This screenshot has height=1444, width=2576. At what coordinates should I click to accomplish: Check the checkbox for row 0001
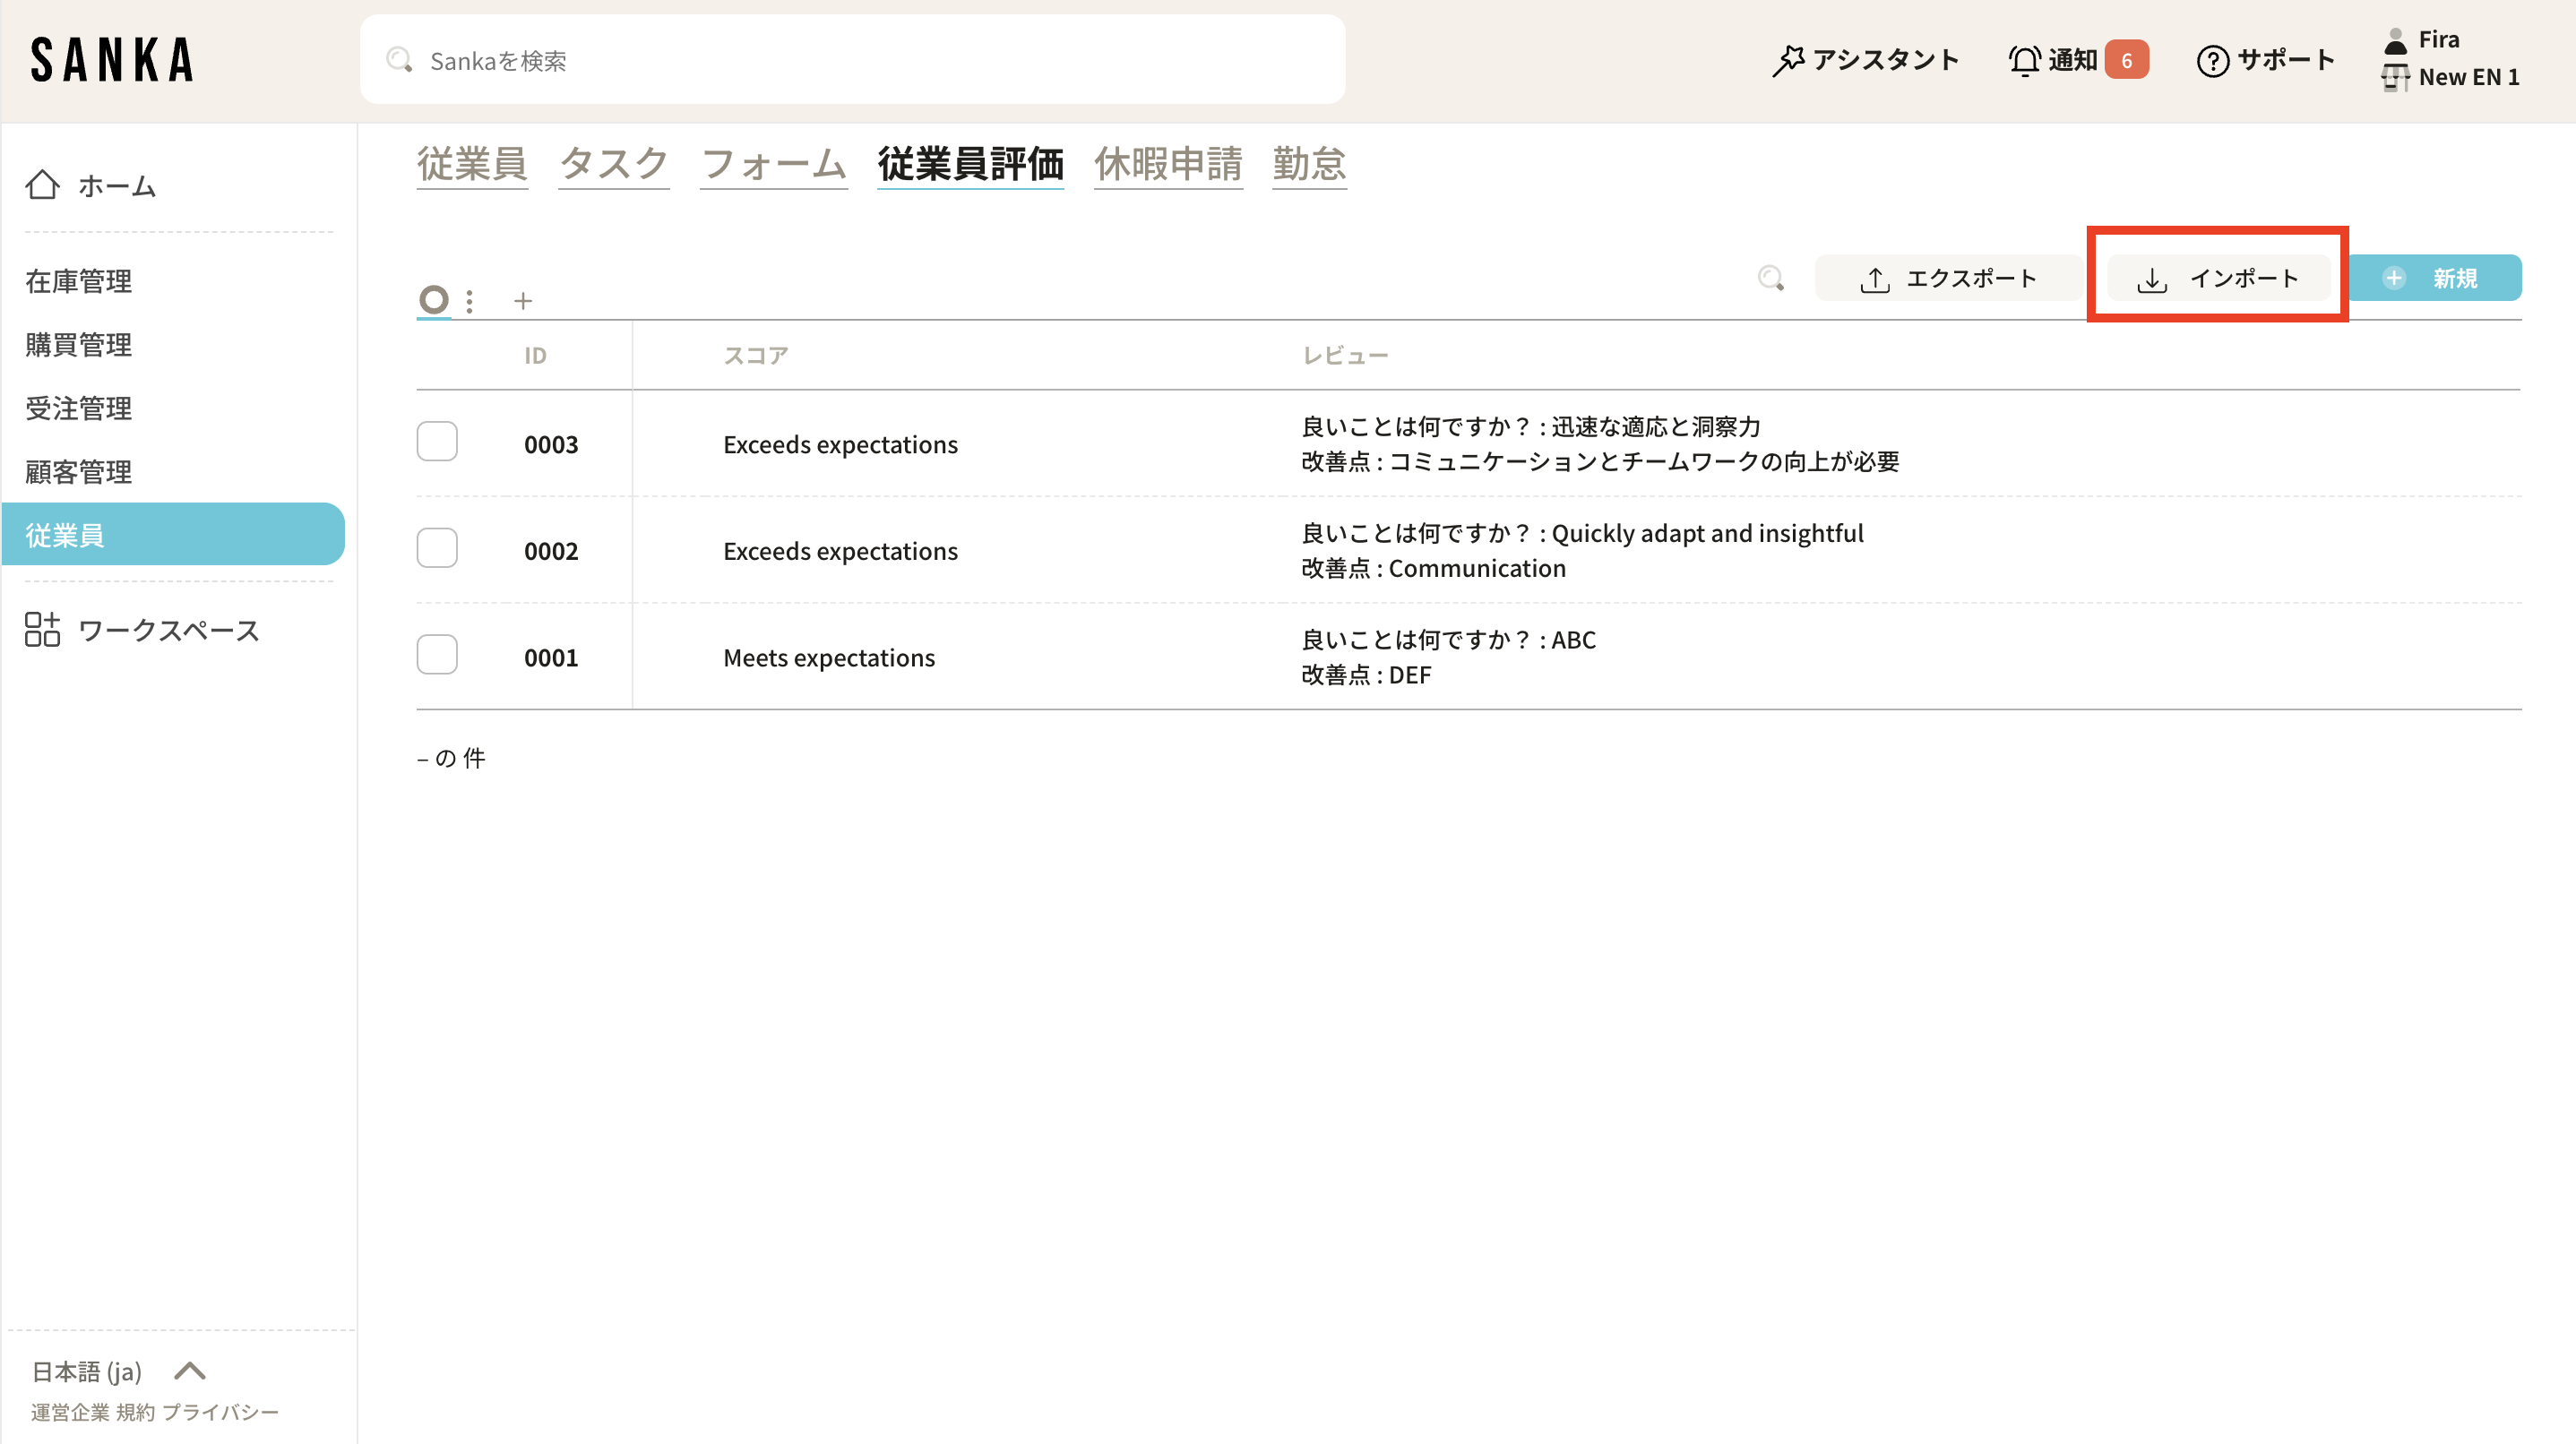point(437,655)
